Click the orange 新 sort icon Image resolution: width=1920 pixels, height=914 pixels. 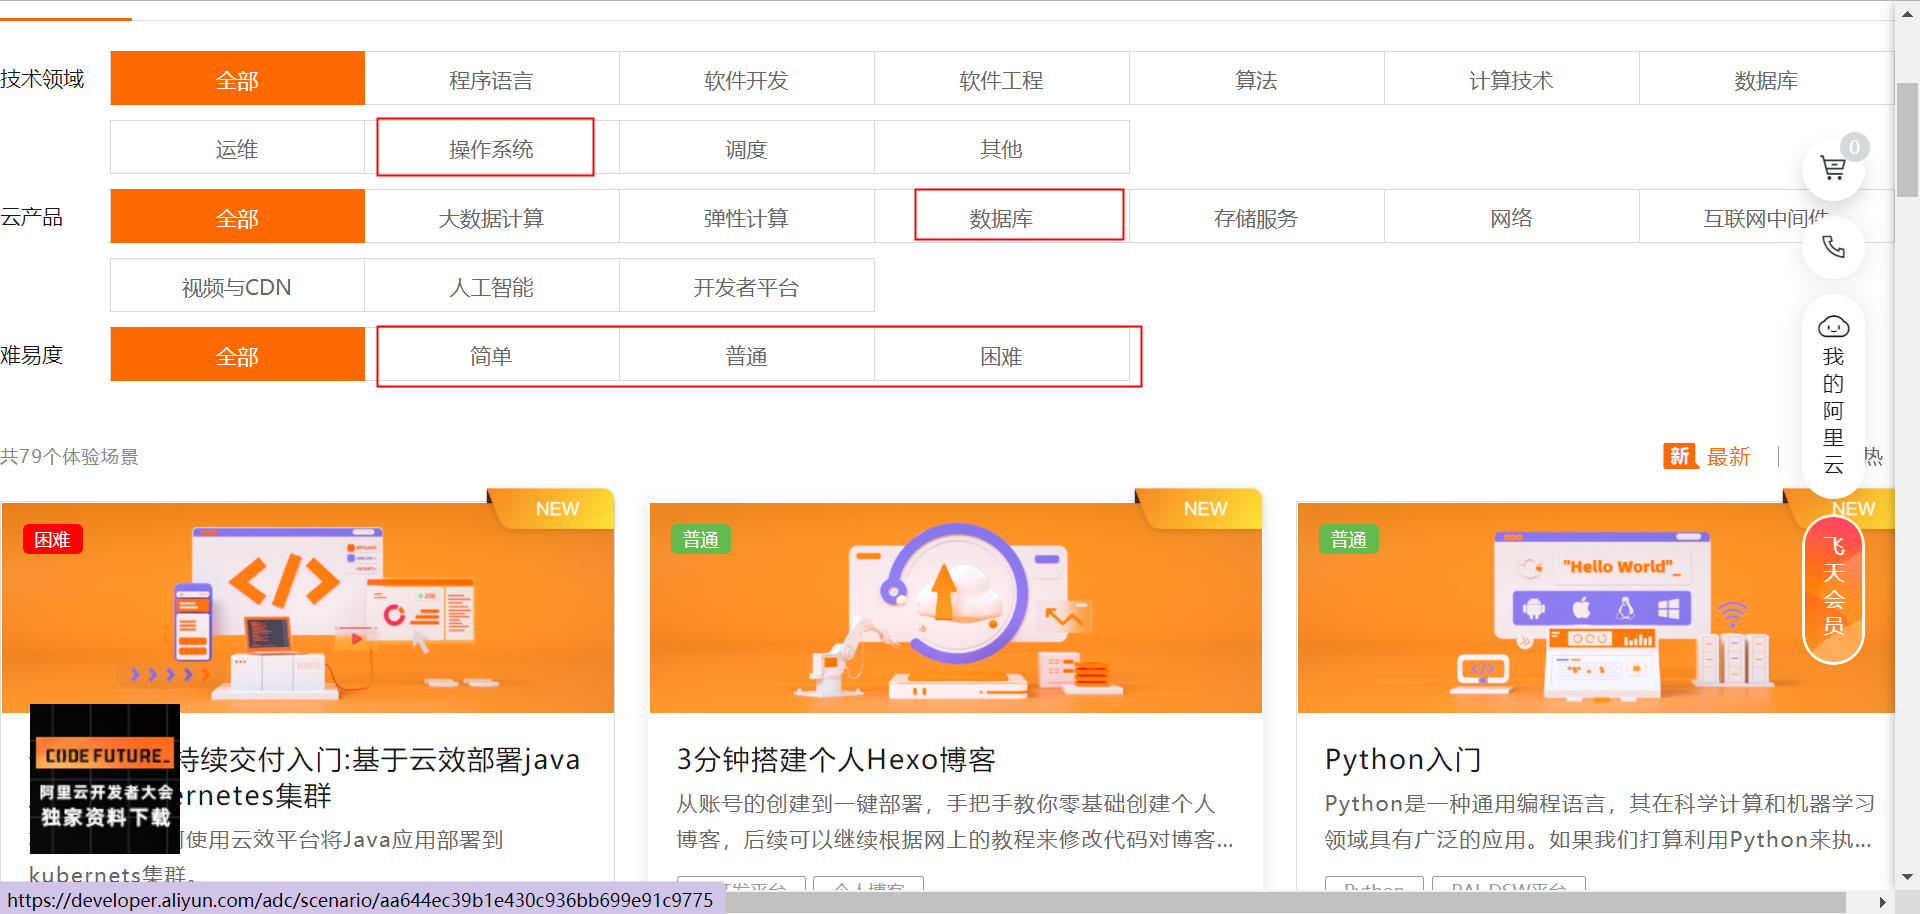click(1680, 456)
